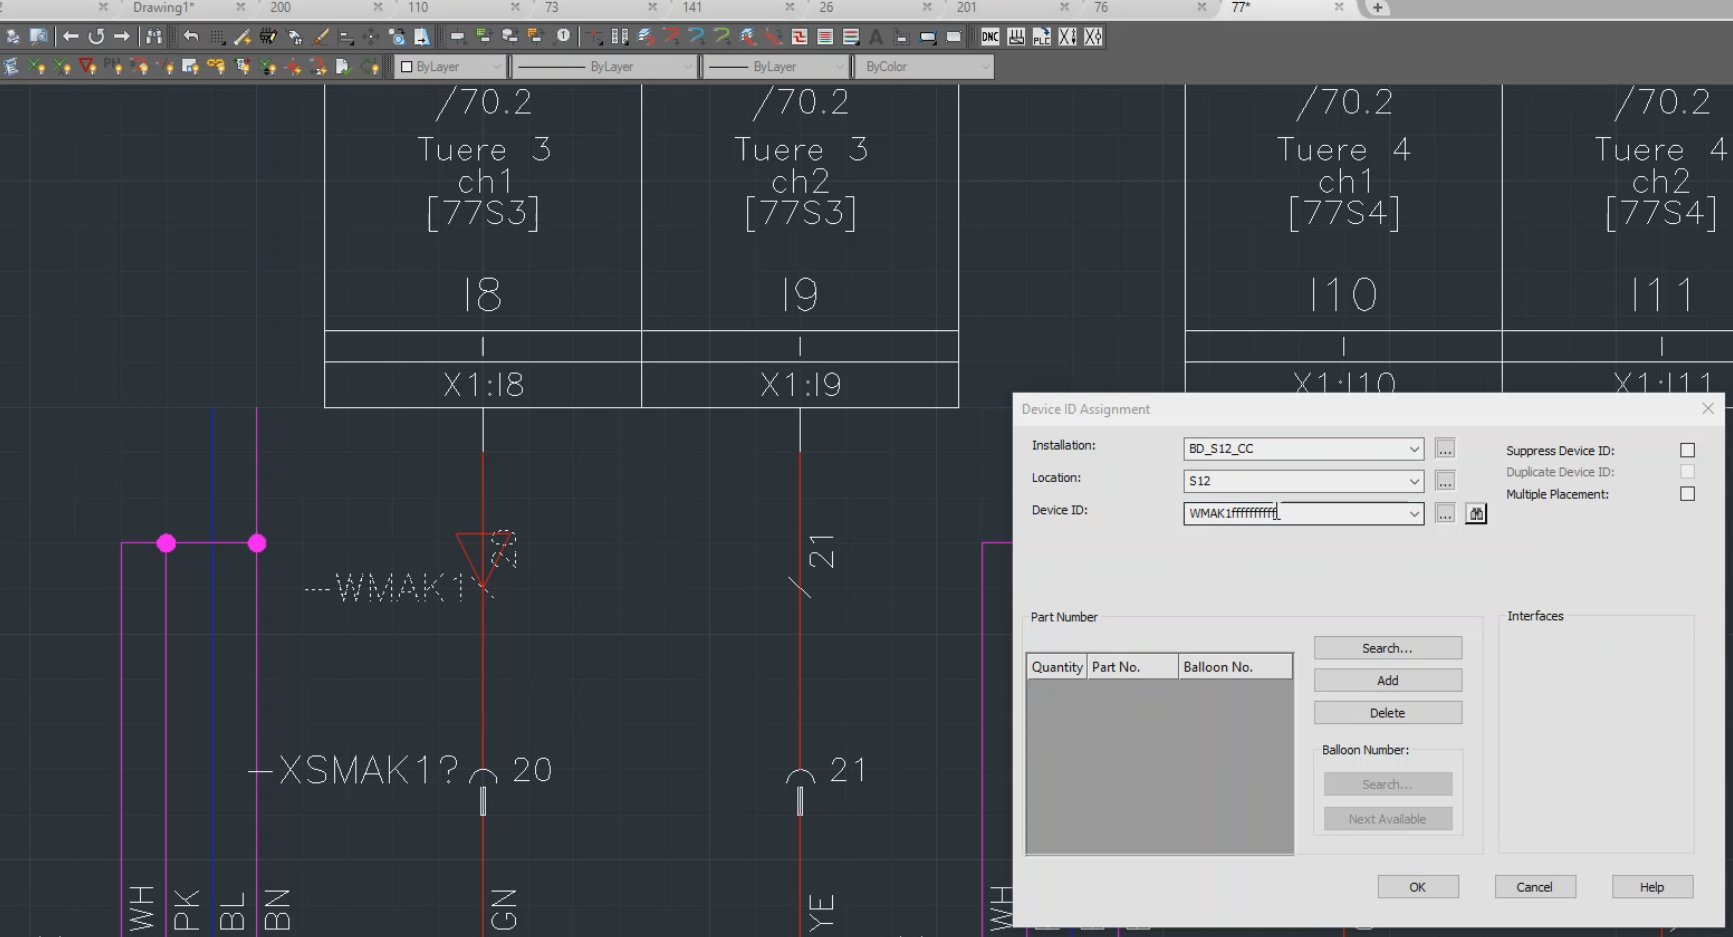This screenshot has height=937, width=1733.
Task: Click the four-arrow move tool icon
Action: 370,37
